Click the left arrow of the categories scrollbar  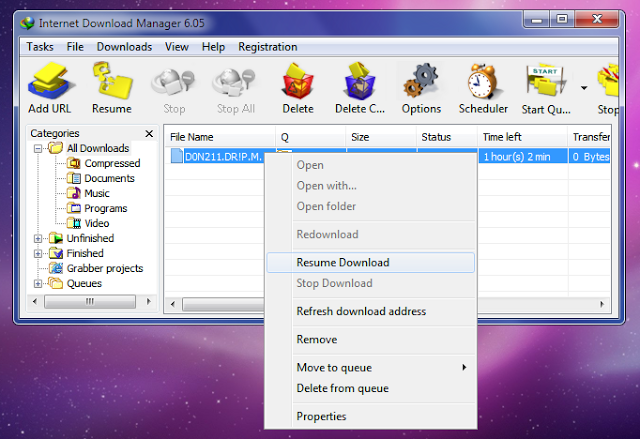point(35,302)
